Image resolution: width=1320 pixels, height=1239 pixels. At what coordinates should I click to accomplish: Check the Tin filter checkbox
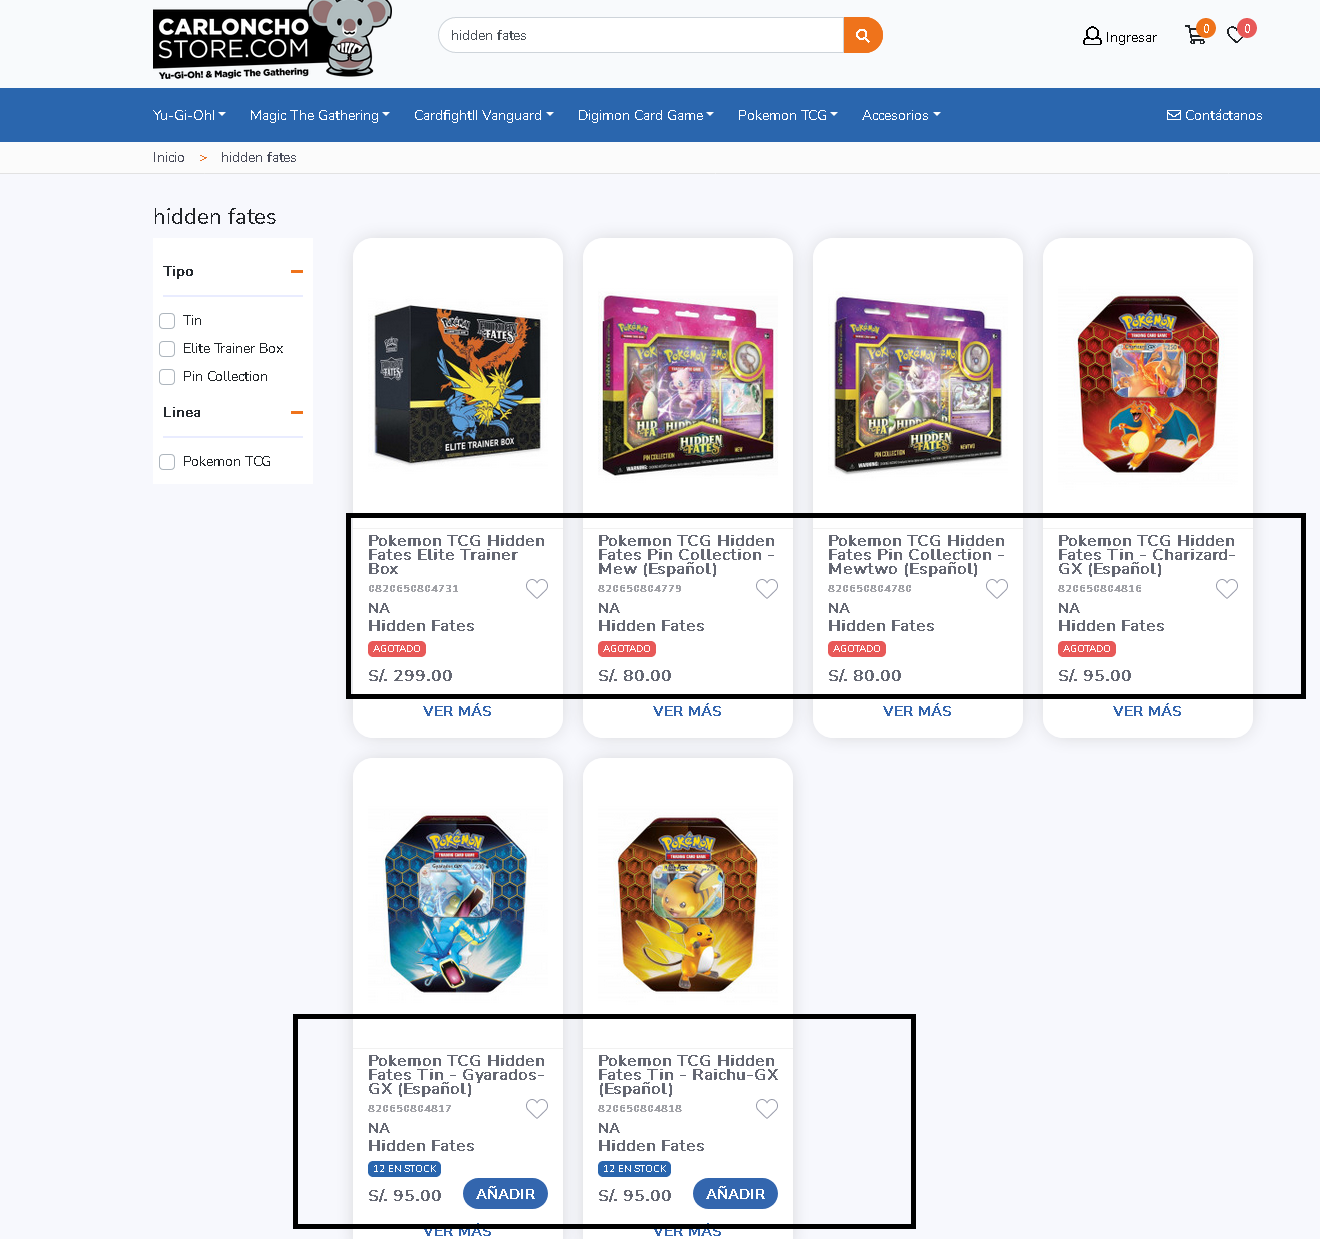[167, 321]
